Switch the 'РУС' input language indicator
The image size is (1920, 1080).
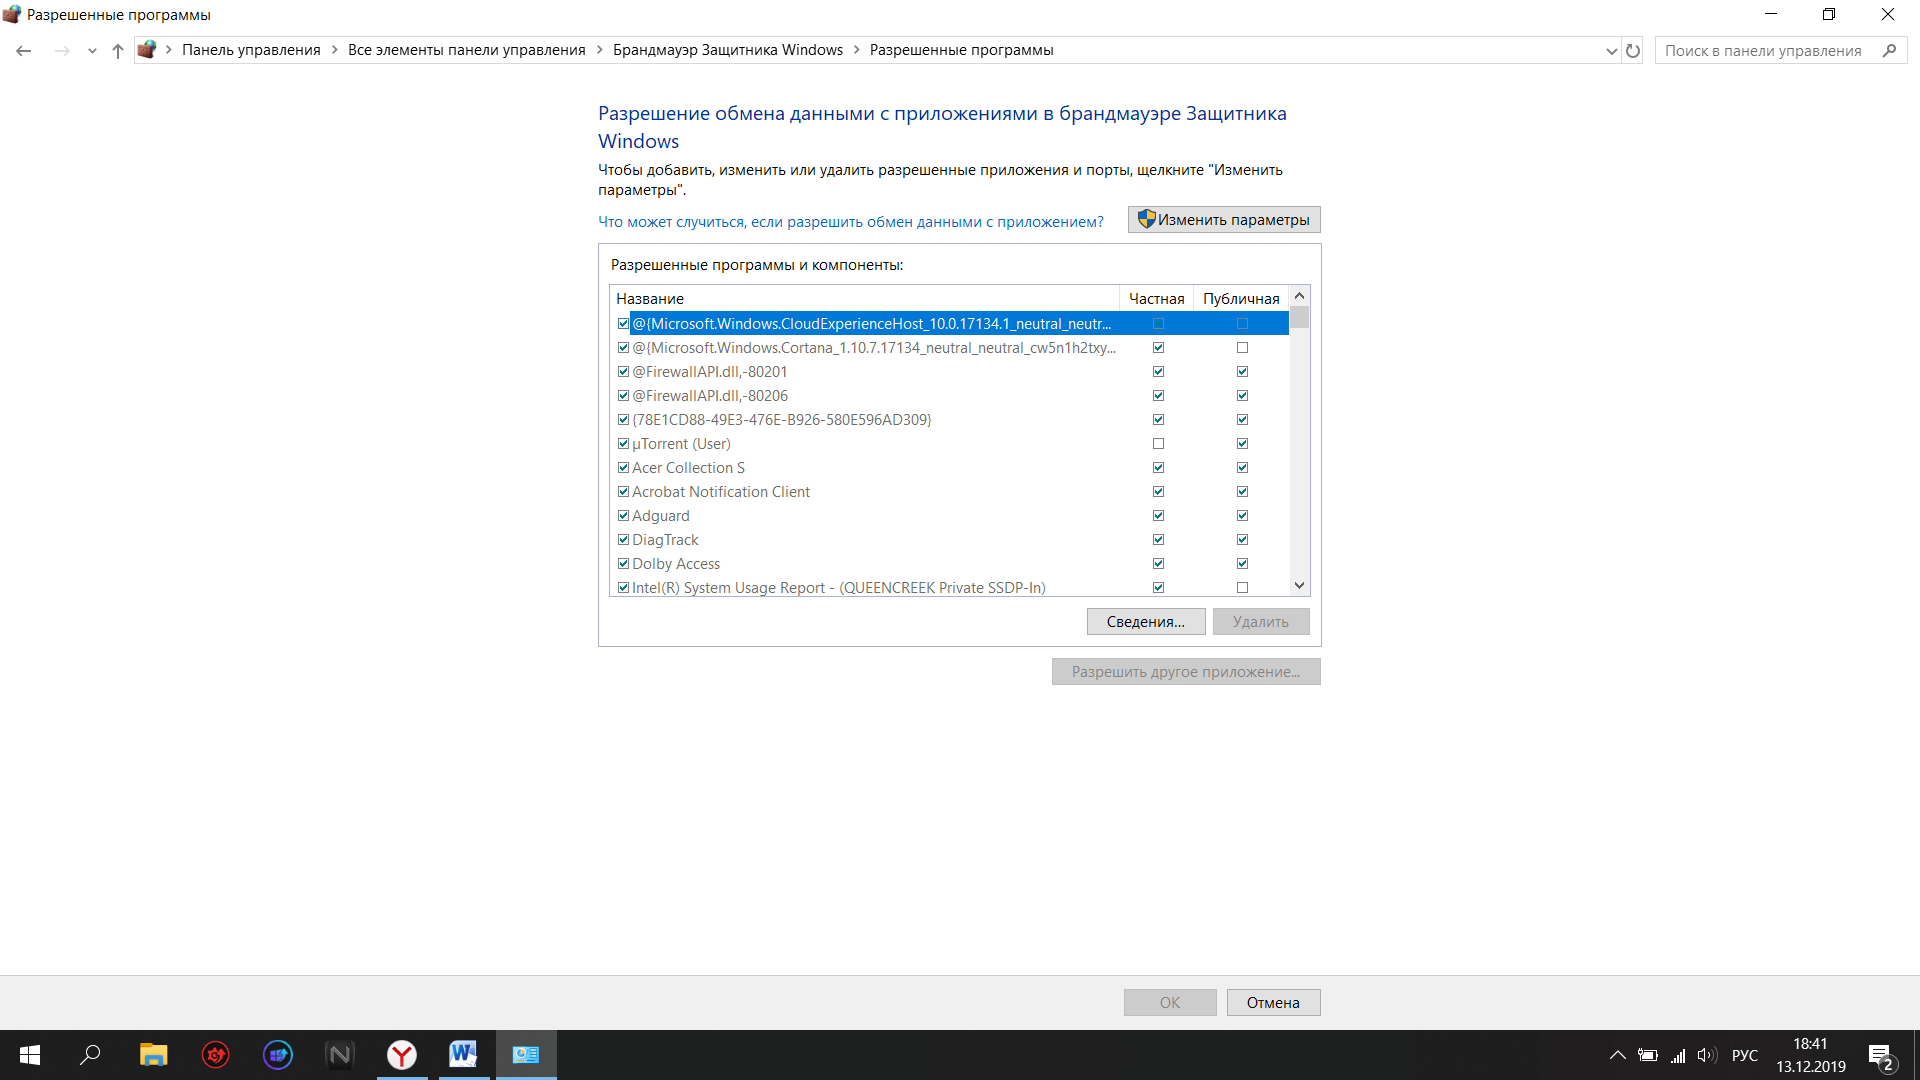[x=1745, y=1055]
